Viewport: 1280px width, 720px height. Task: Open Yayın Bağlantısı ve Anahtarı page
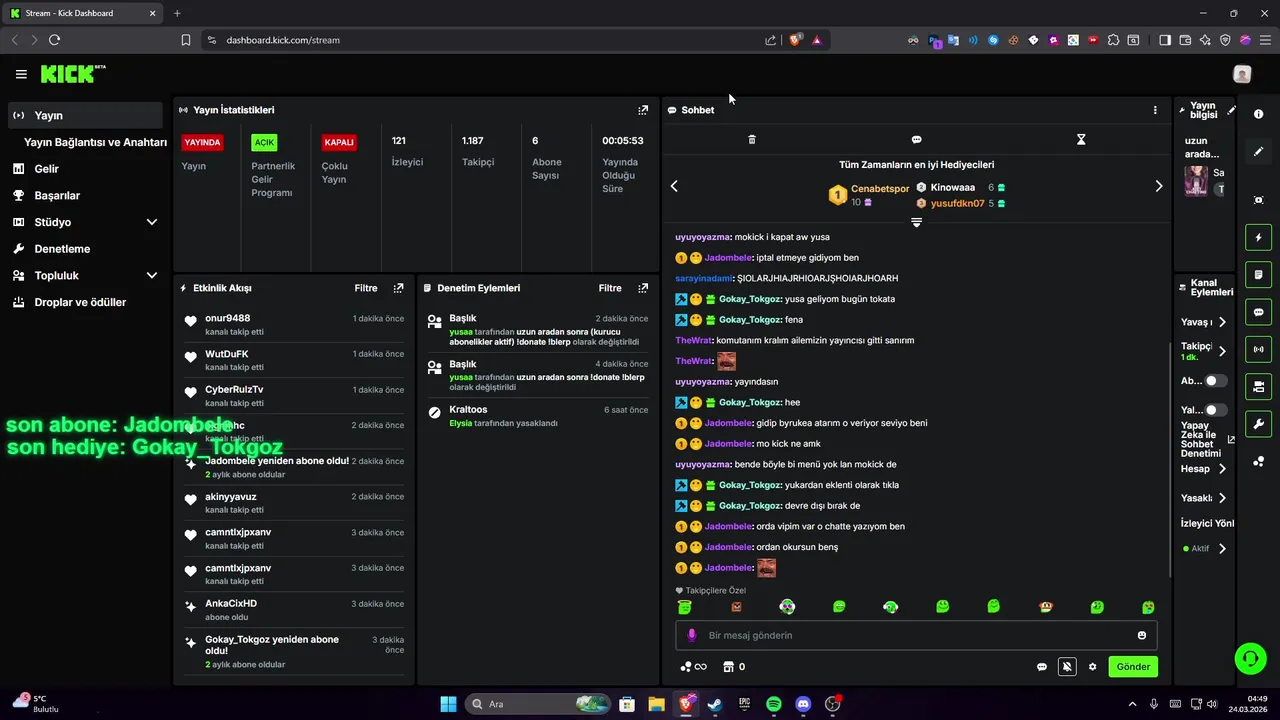click(95, 142)
